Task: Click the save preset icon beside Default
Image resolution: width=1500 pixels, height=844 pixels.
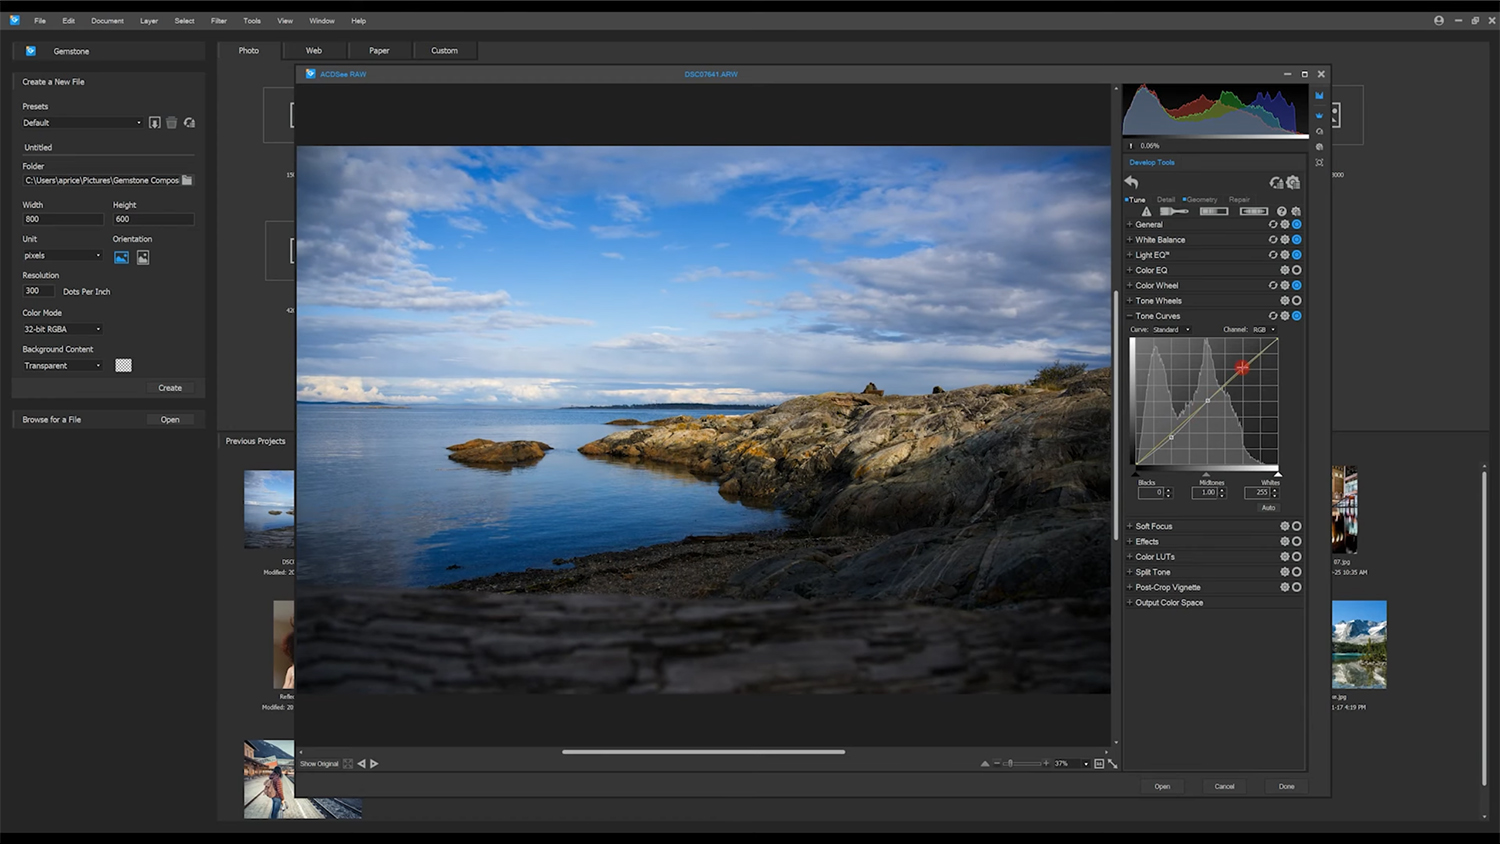Action: pyautogui.click(x=155, y=123)
